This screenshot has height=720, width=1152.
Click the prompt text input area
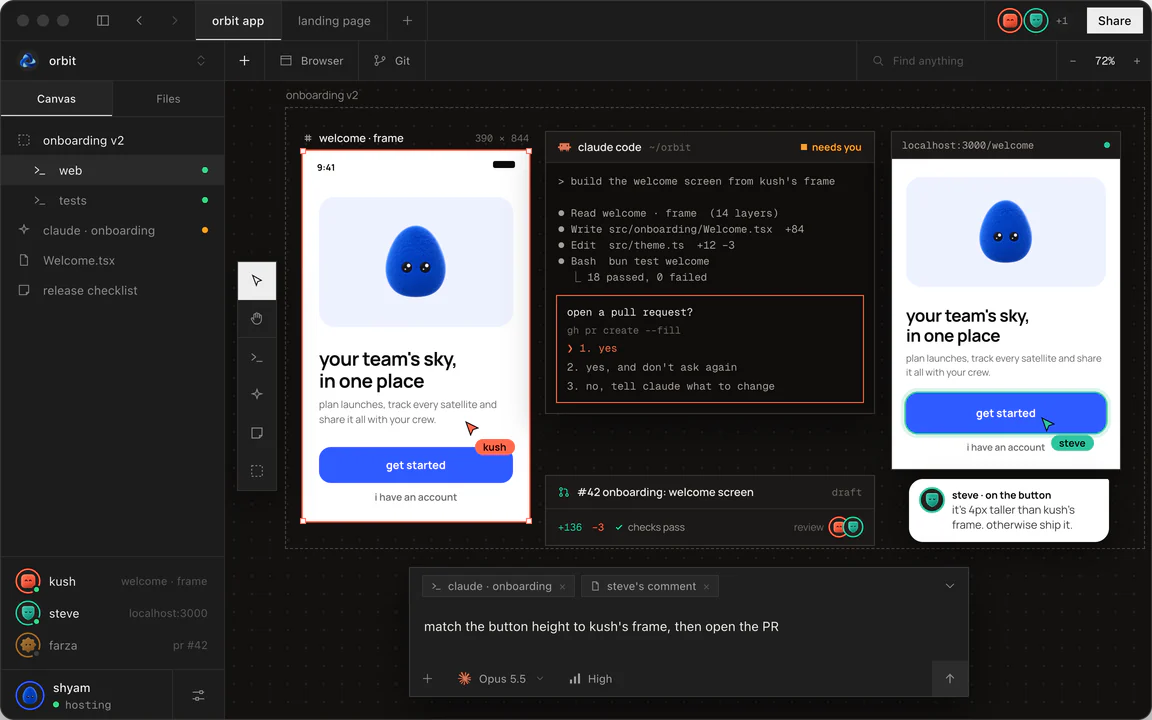point(688,627)
